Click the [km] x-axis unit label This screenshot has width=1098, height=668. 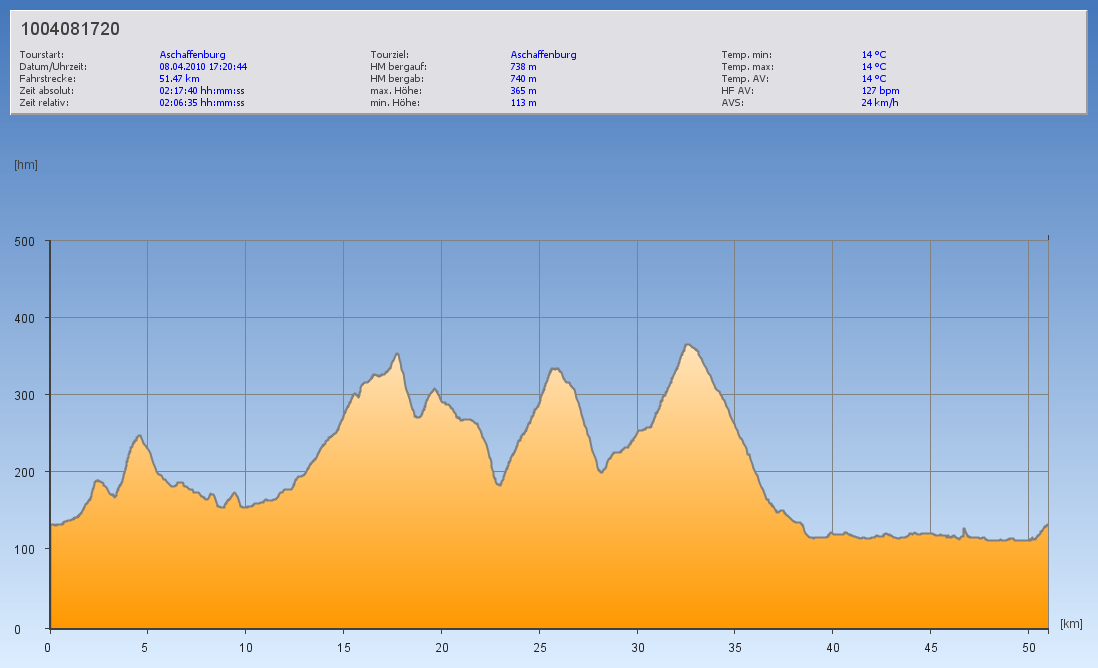point(1071,624)
